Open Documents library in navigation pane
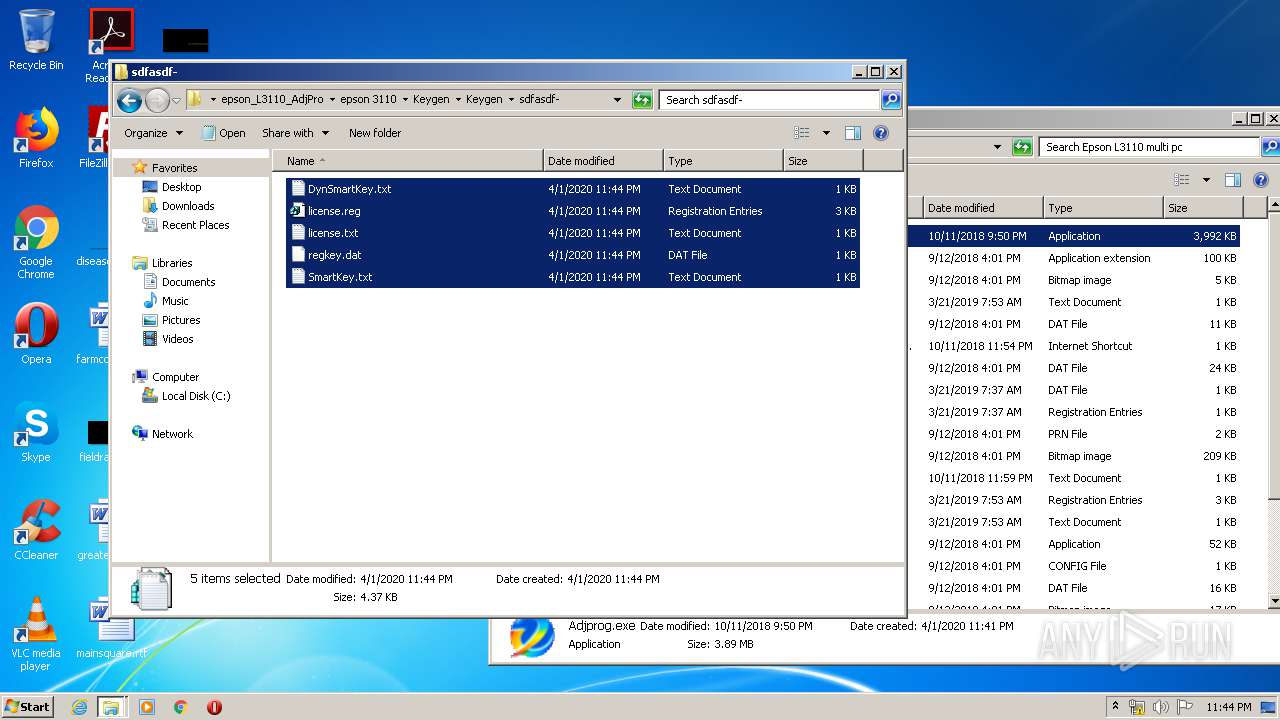Screen dimensions: 1280x720 pyautogui.click(x=188, y=282)
